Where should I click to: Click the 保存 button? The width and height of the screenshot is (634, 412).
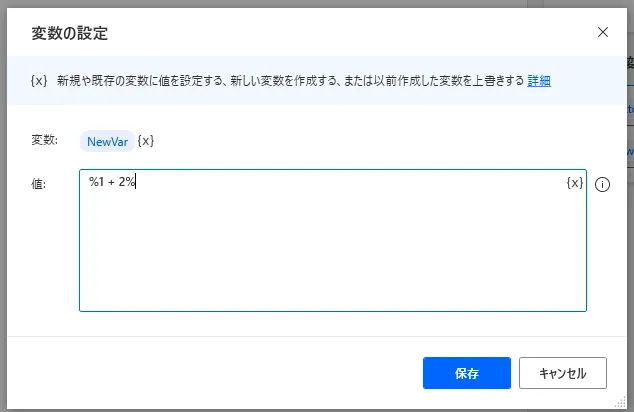(467, 373)
